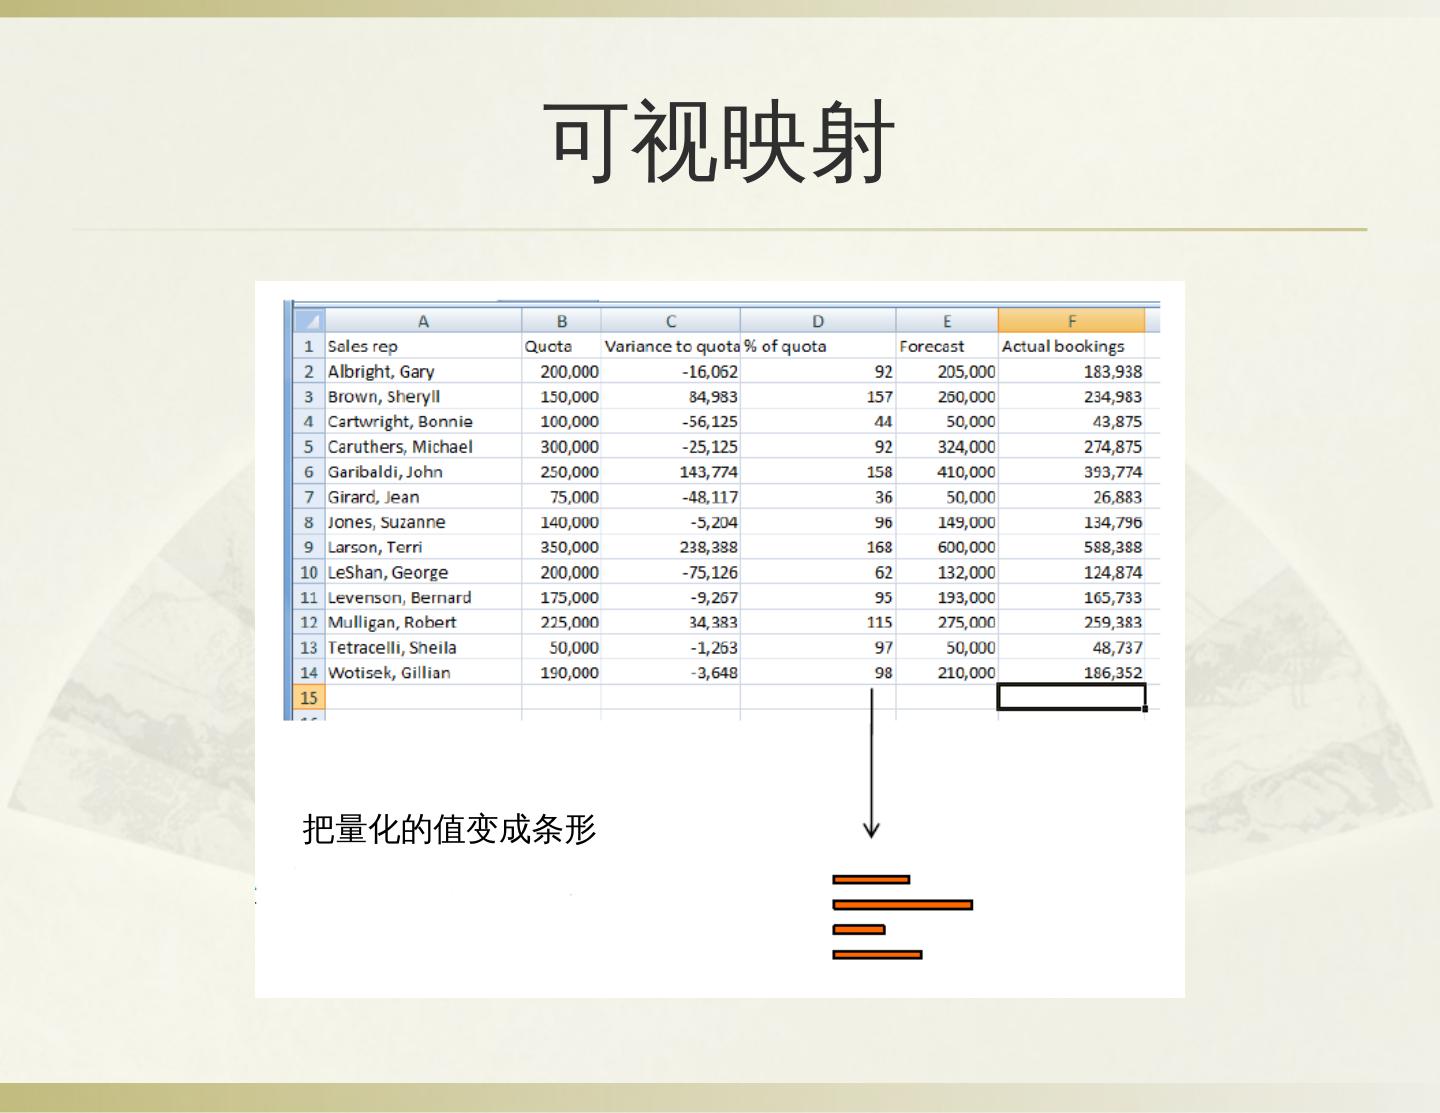Image resolution: width=1440 pixels, height=1113 pixels.
Task: Click the caption "把量化的值变成条形"
Action: pos(449,829)
